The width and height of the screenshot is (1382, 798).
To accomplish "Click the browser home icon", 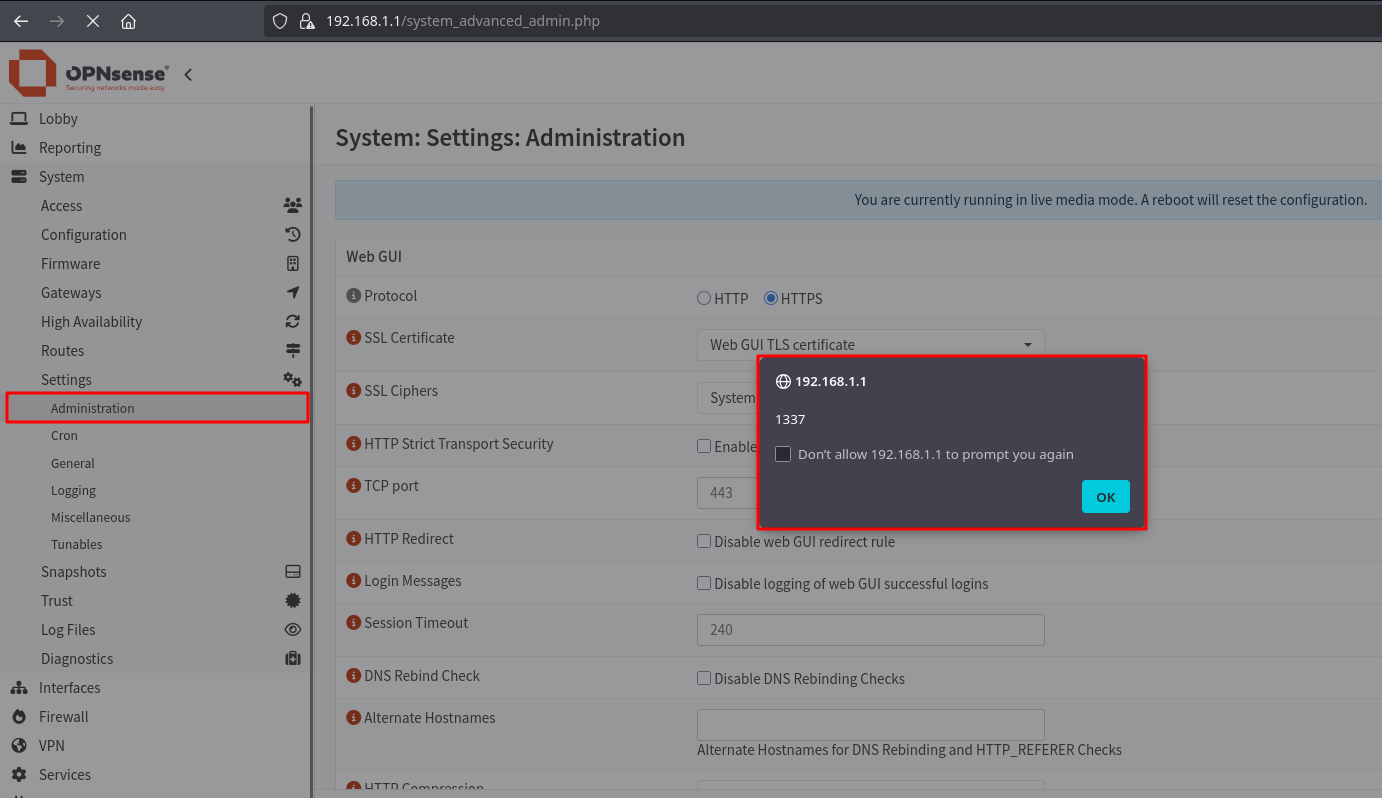I will click(x=128, y=20).
